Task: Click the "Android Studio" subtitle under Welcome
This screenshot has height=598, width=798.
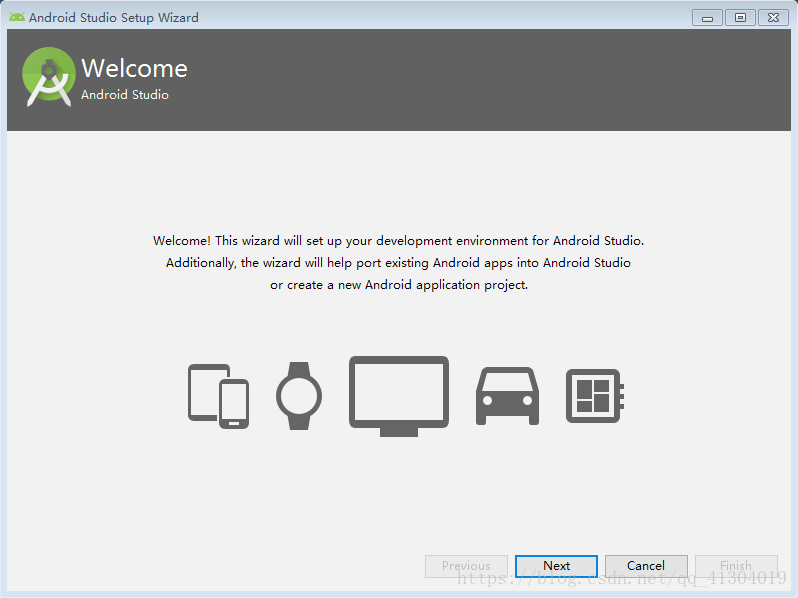Action: (x=125, y=95)
